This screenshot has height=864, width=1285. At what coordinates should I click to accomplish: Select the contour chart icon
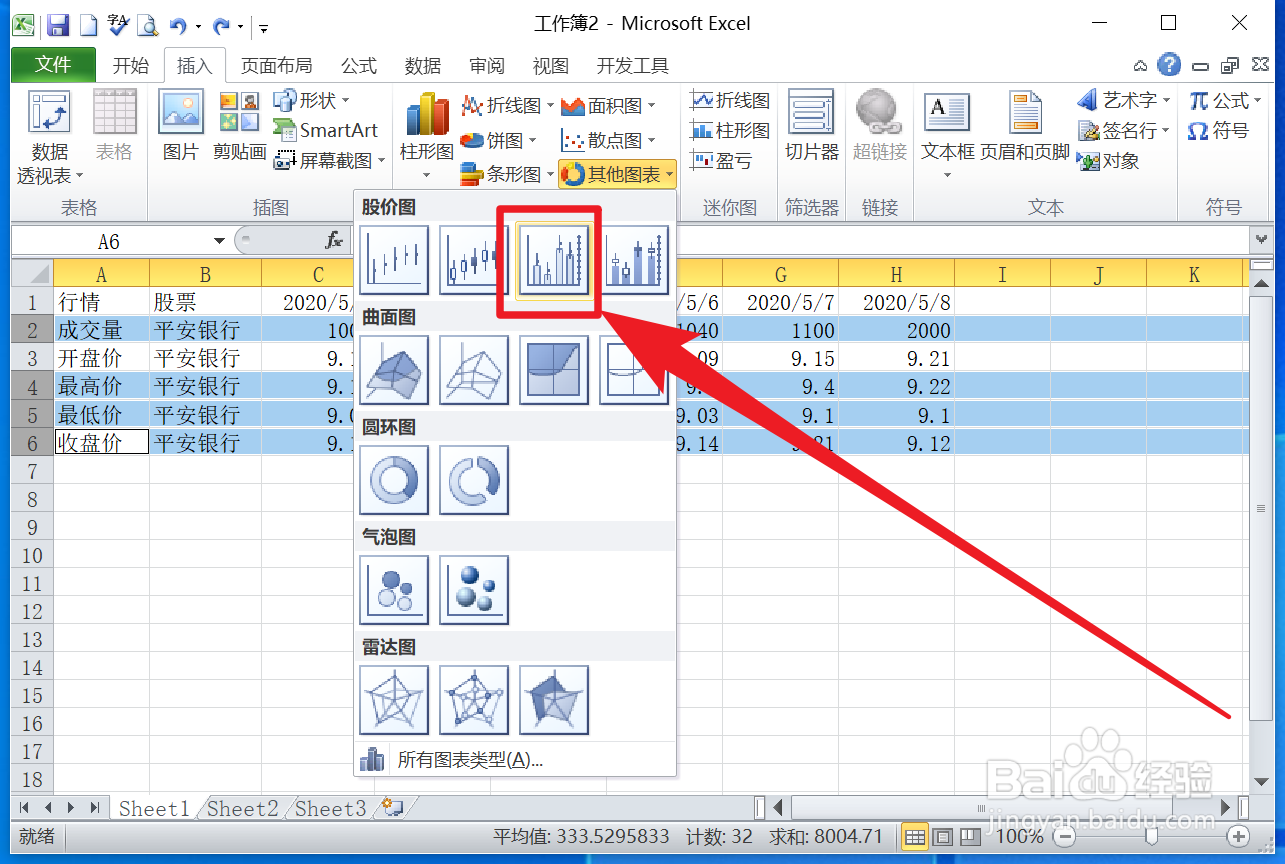(554, 371)
